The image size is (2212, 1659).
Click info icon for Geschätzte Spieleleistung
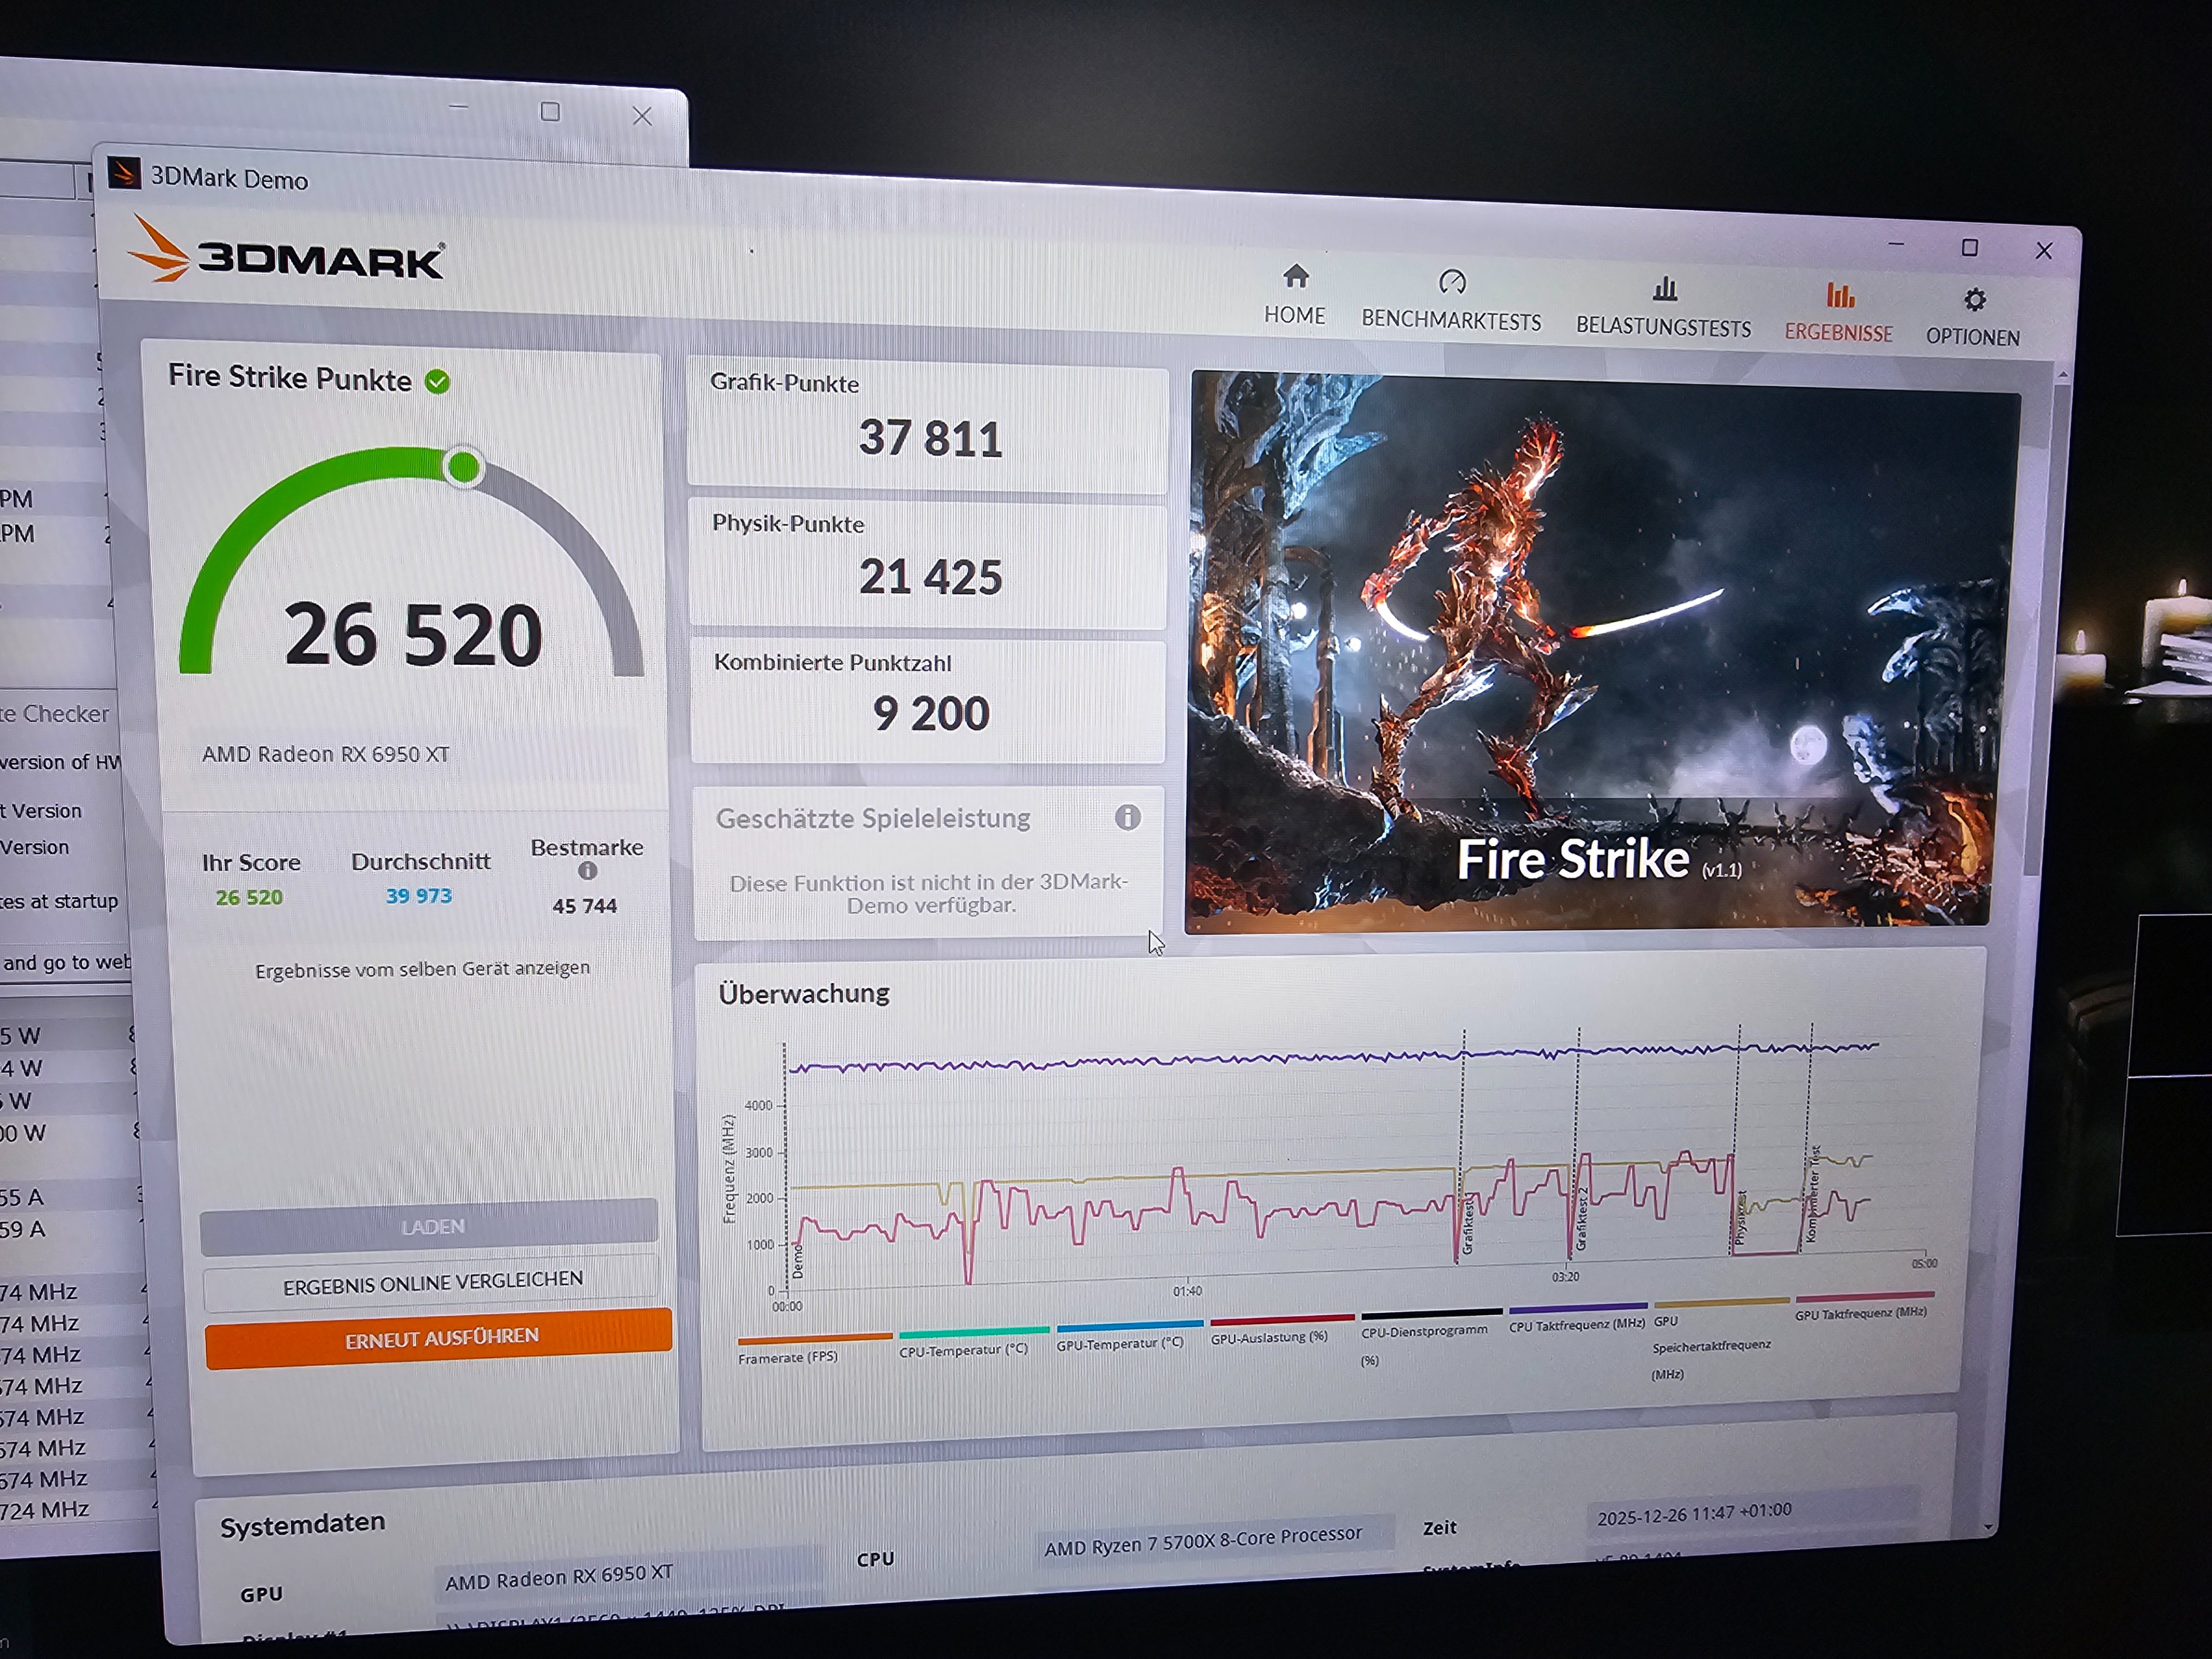pyautogui.click(x=1127, y=818)
